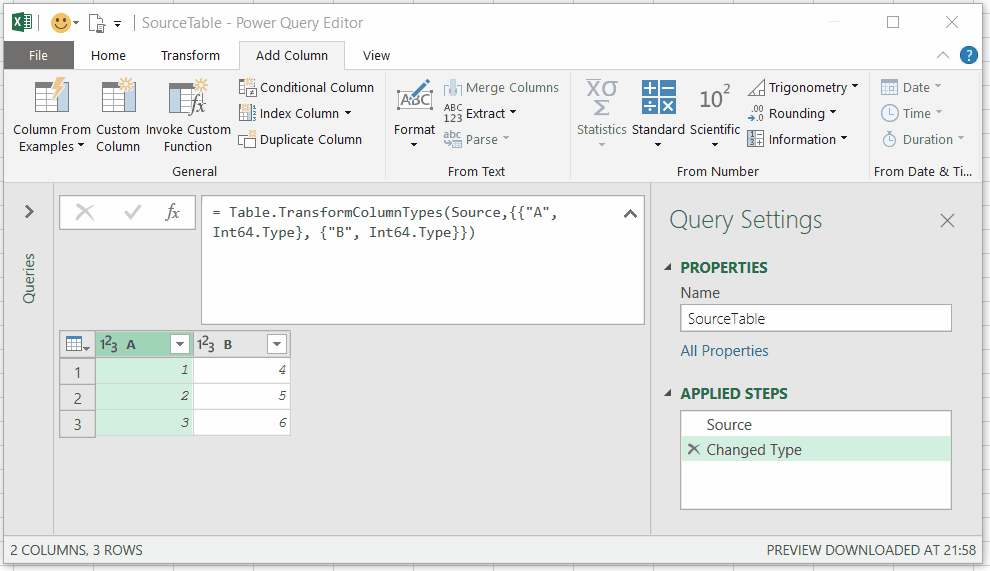Select column B header
990x571 pixels.
click(241, 344)
